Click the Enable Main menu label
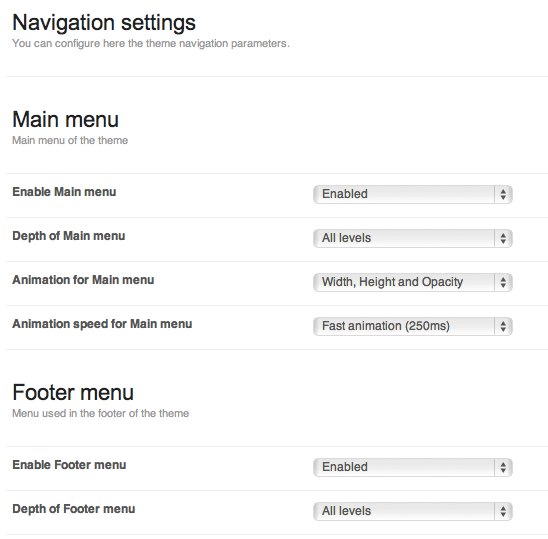Viewport: 548px width, 539px height. pyautogui.click(x=64, y=192)
